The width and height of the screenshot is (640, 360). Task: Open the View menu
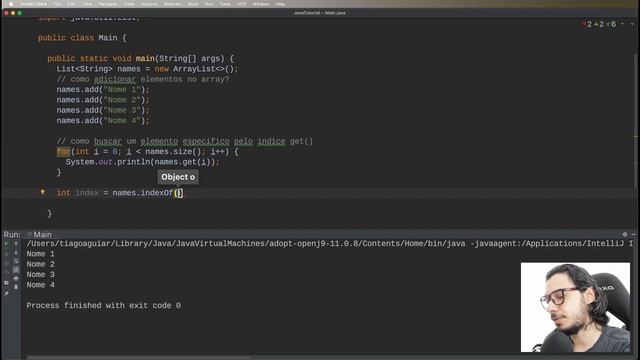pyautogui.click(x=87, y=4)
